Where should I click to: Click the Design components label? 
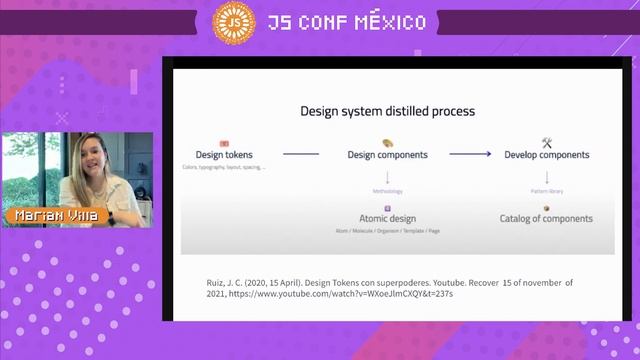pos(387,155)
